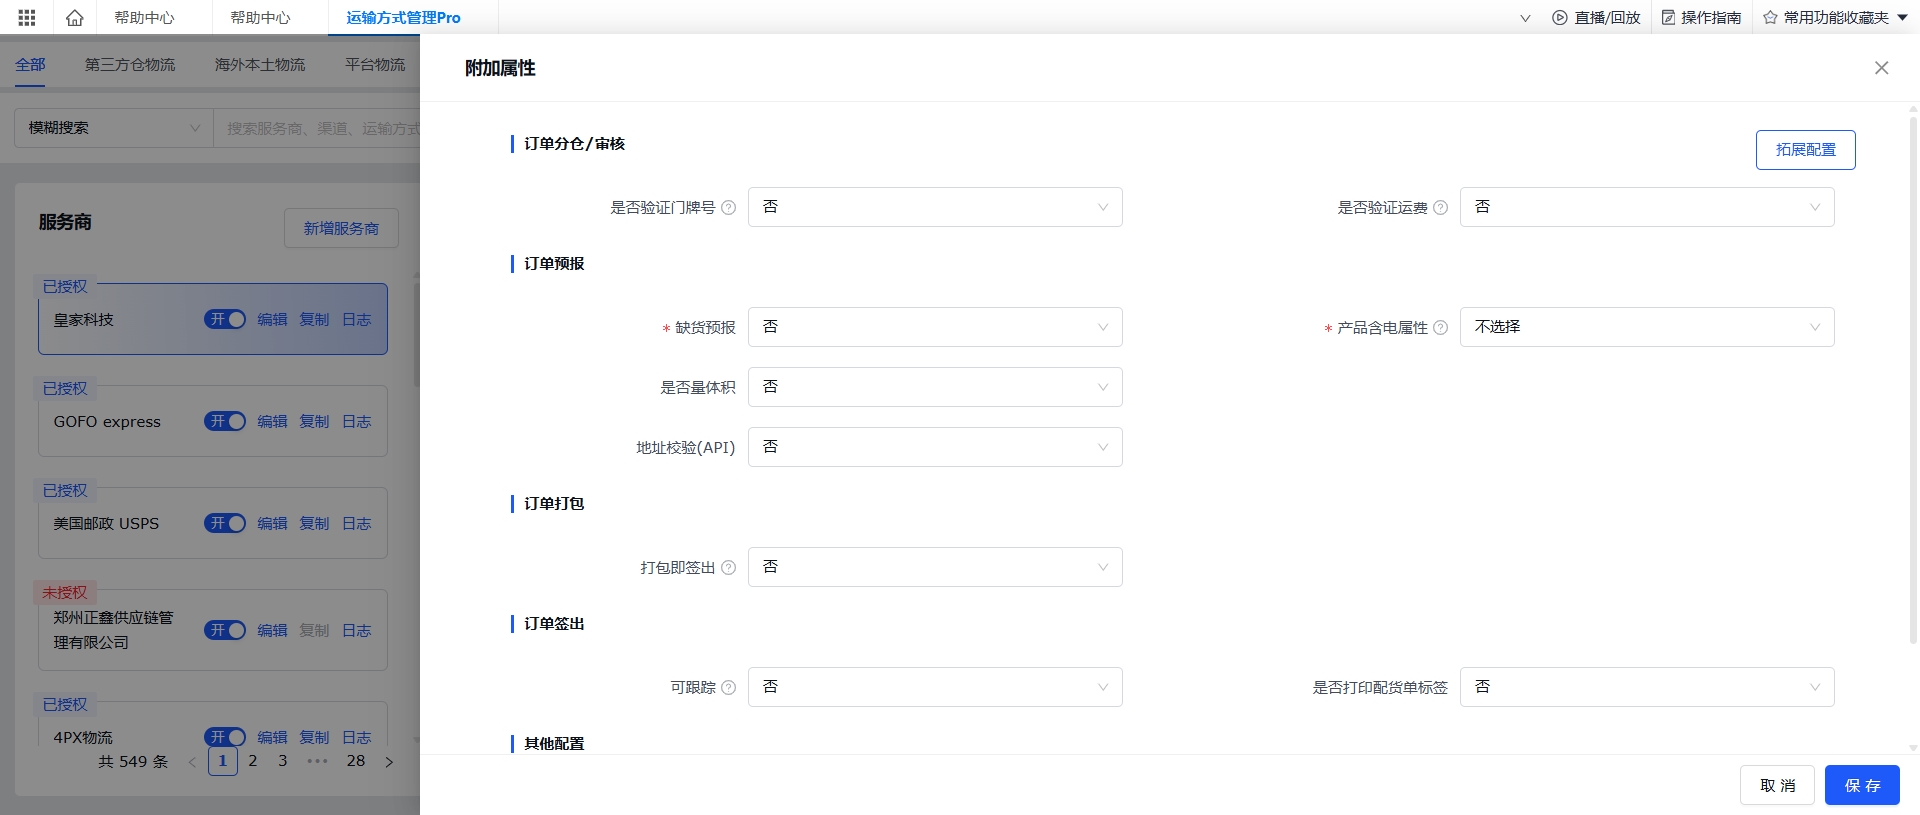Click the 搜索服务商 search input field
The width and height of the screenshot is (1920, 815).
point(320,128)
